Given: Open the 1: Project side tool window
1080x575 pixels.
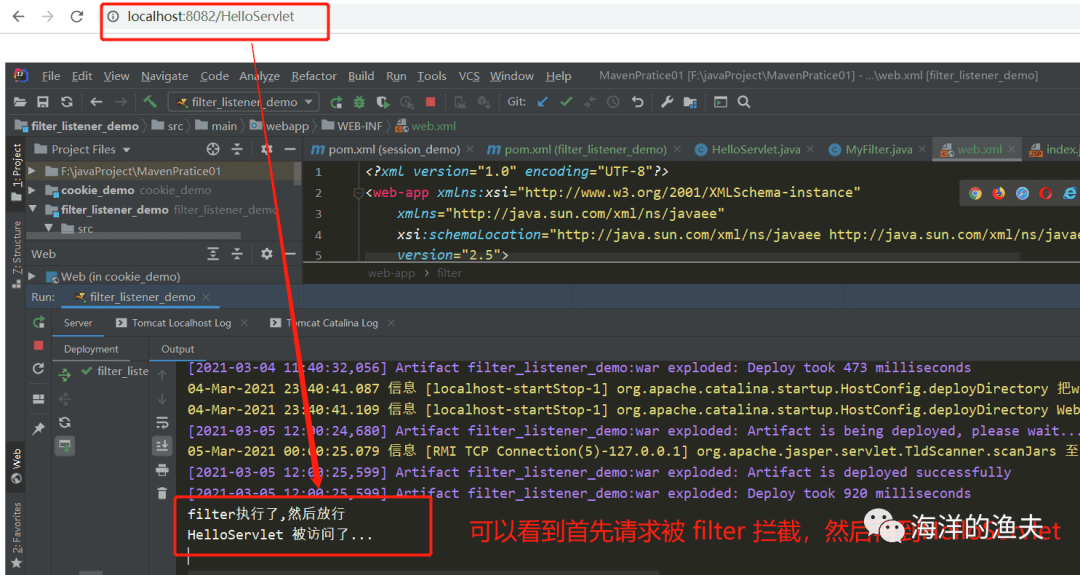Looking at the screenshot, I should (17, 172).
